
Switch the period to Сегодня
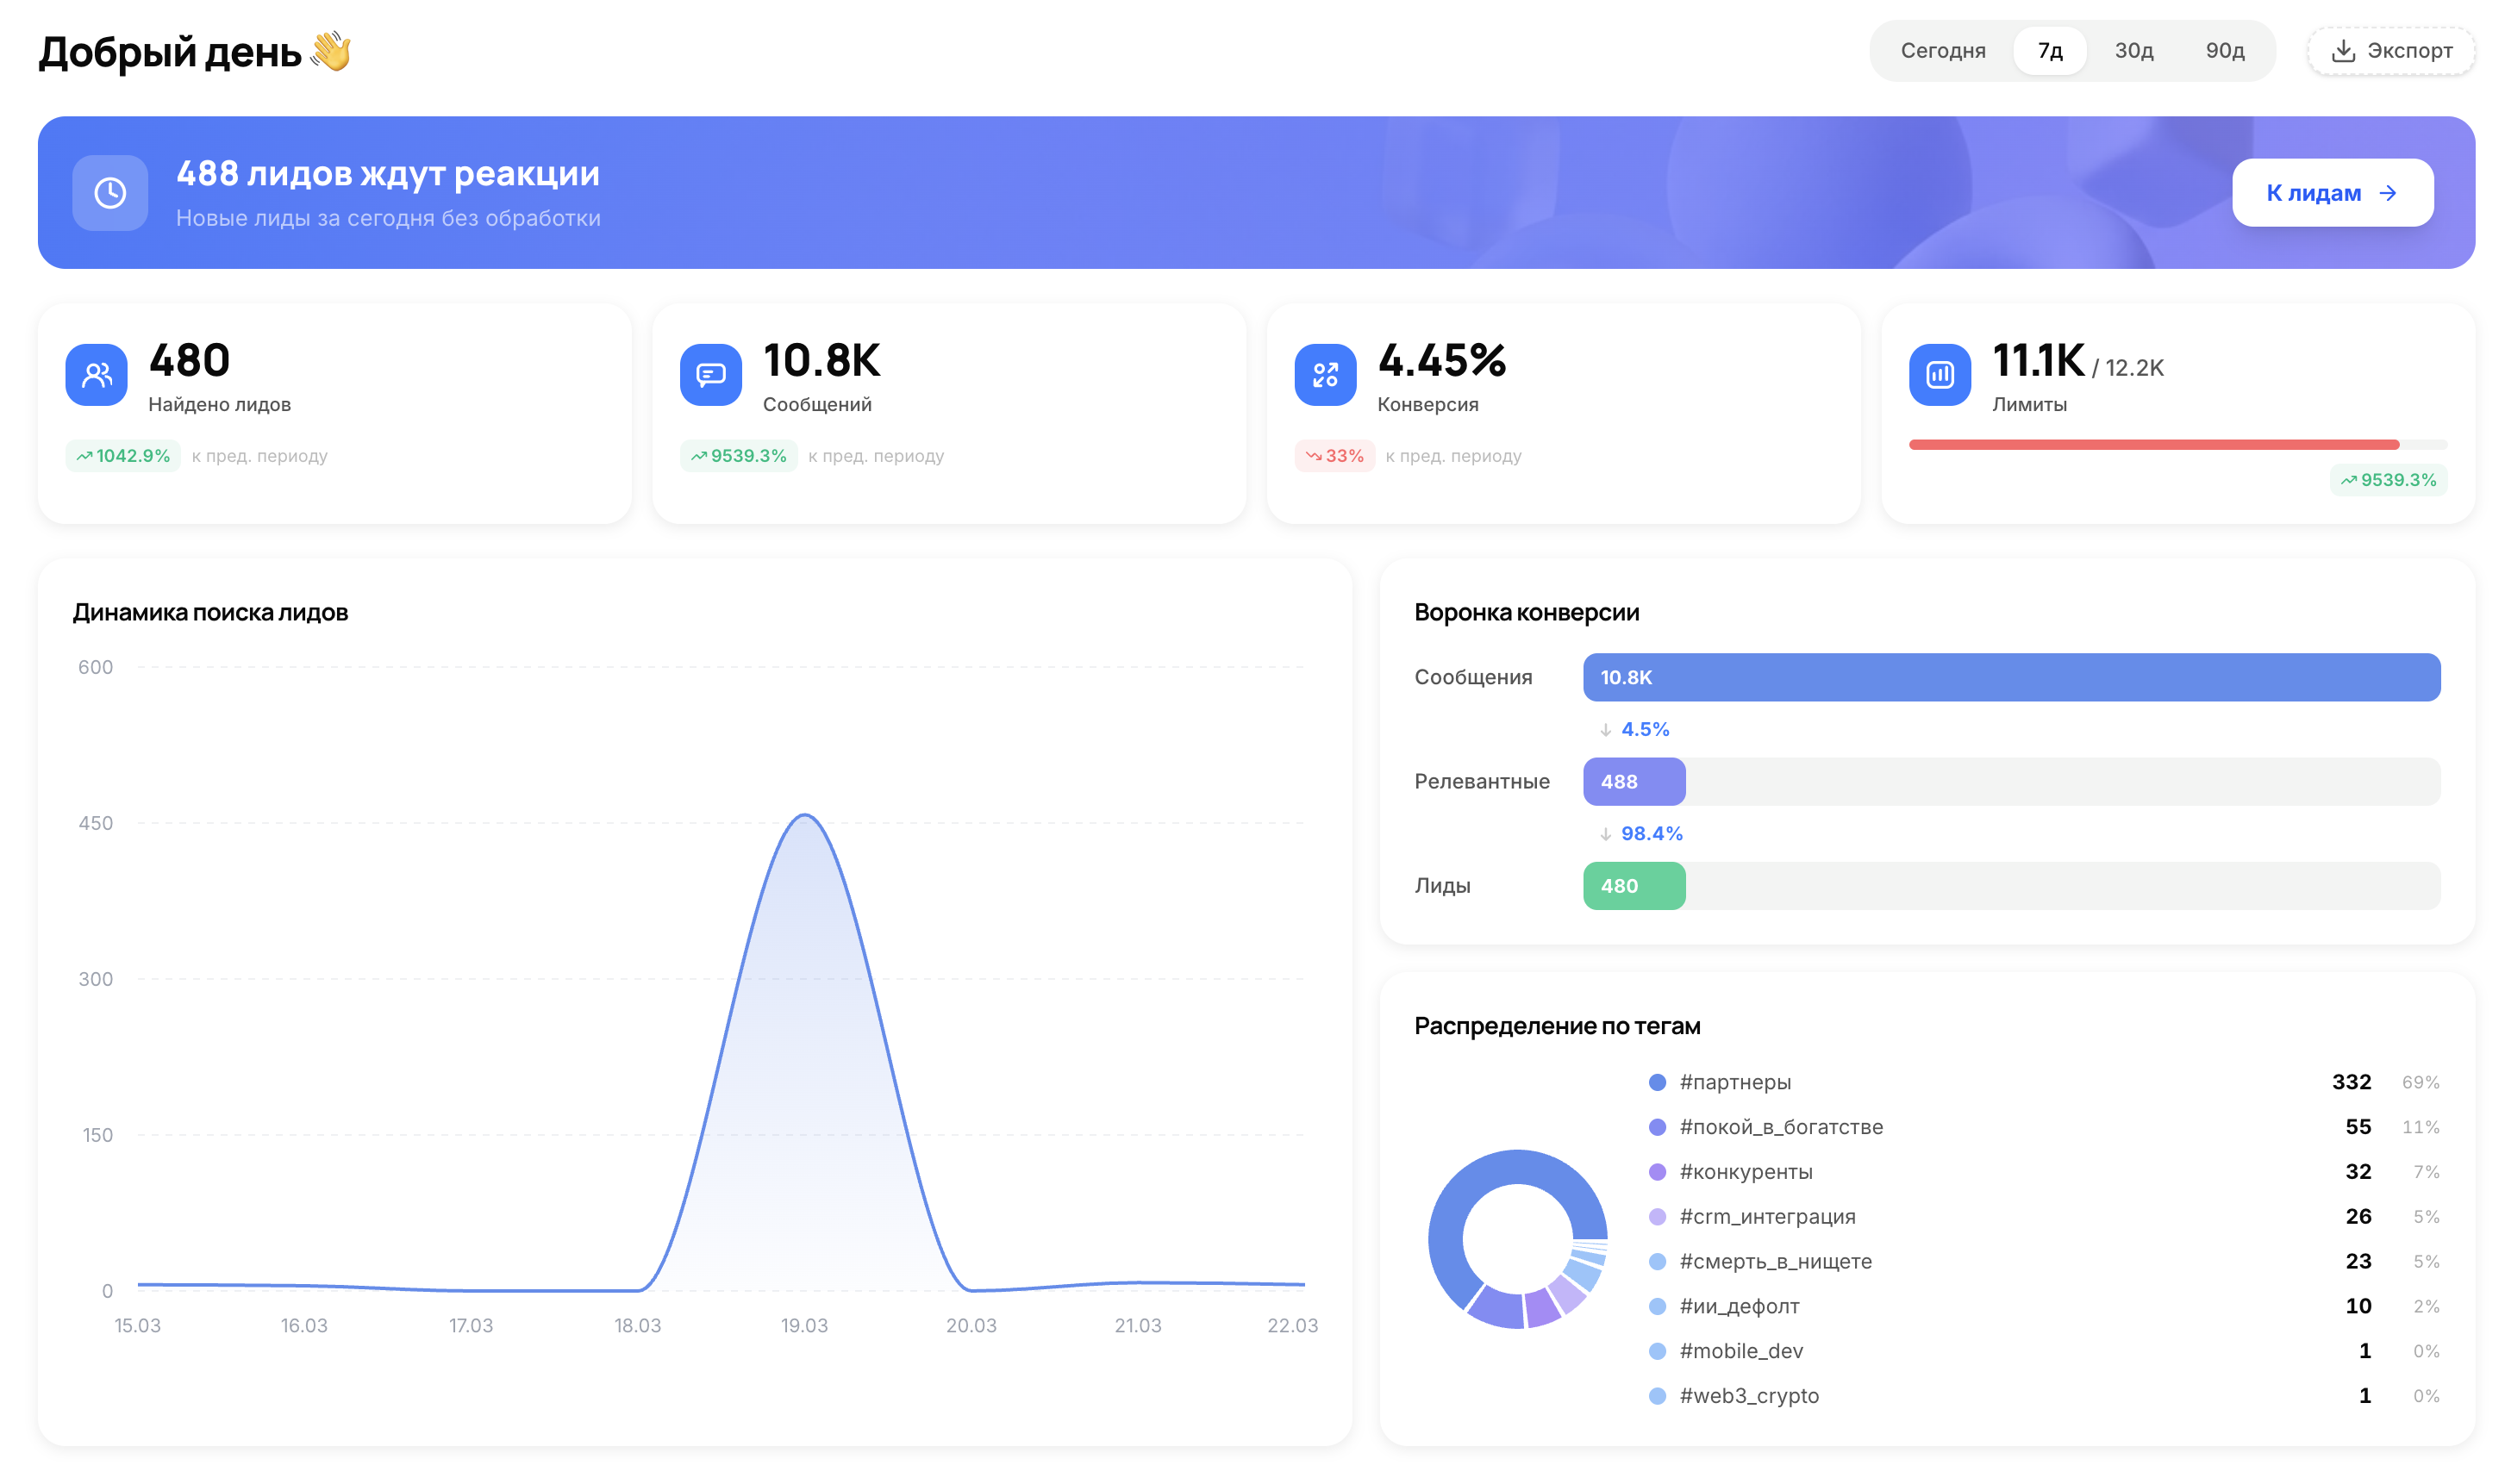[1942, 51]
